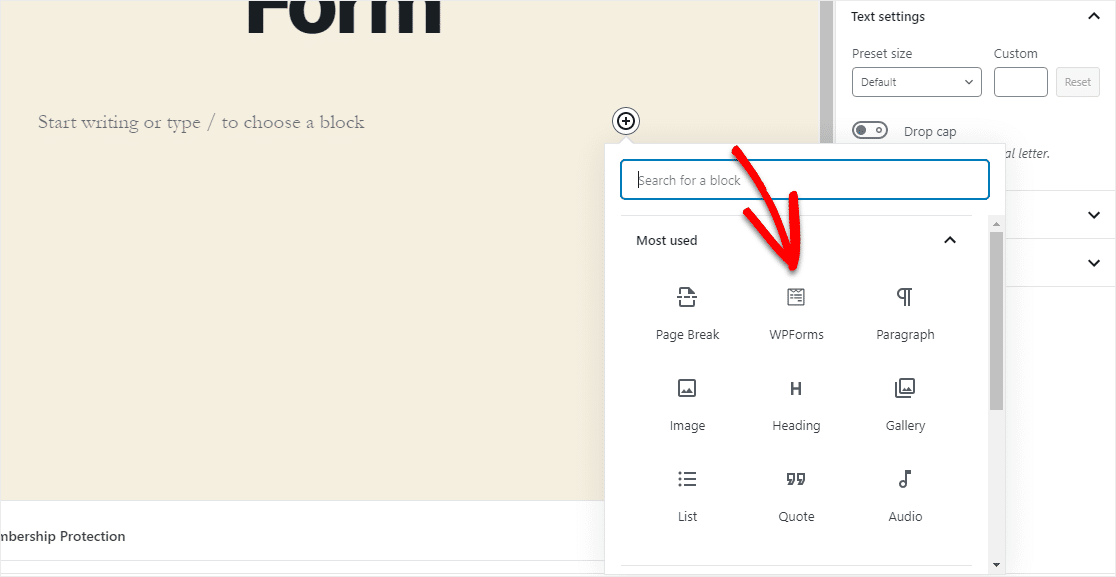The height and width of the screenshot is (577, 1116).
Task: Collapse the Text settings panel
Action: pos(1094,16)
